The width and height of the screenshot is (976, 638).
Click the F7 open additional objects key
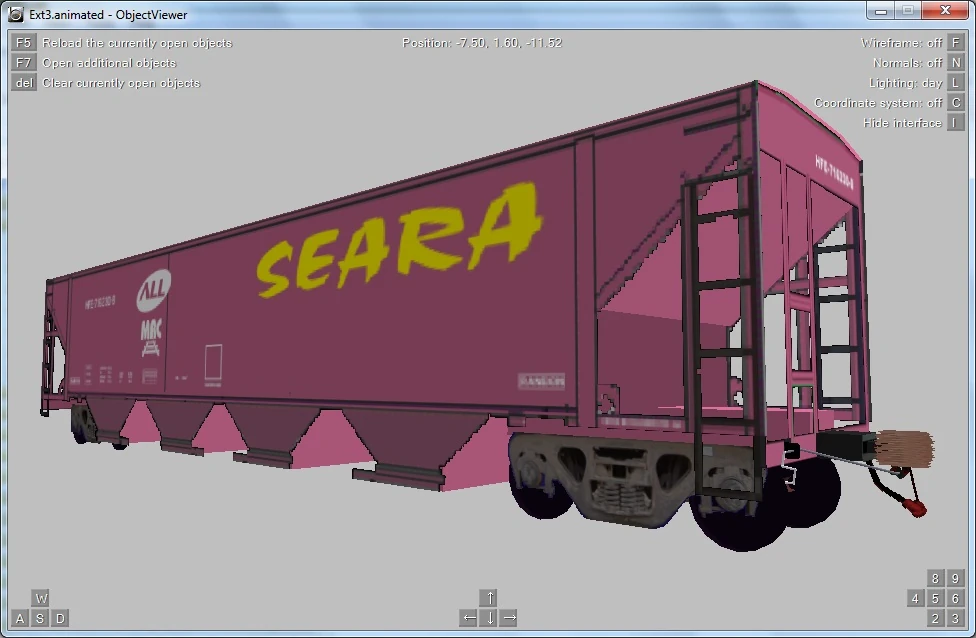pos(23,63)
